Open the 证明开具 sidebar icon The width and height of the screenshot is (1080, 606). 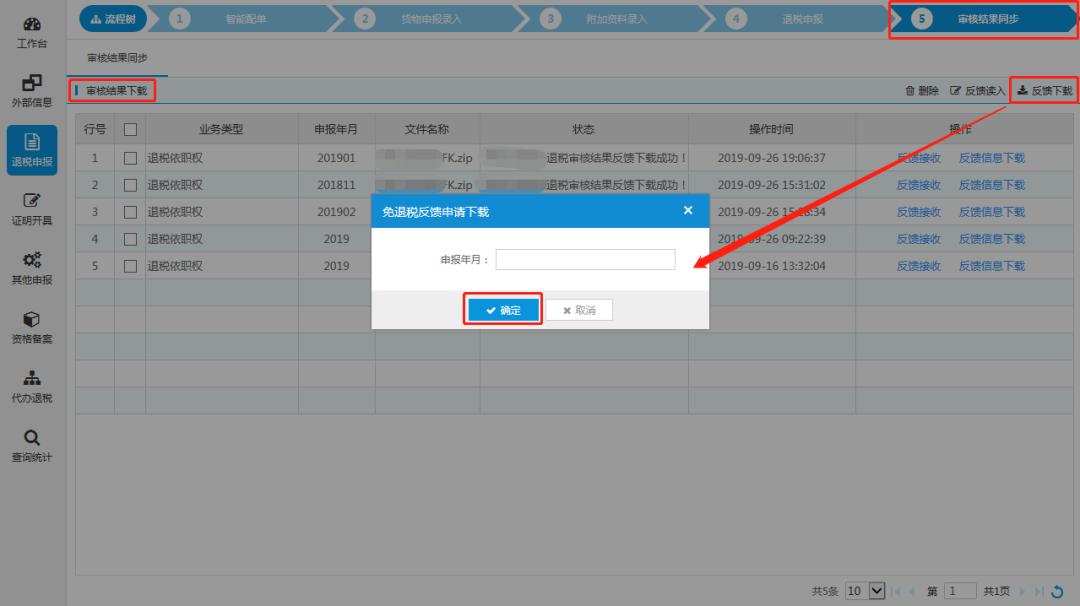32,209
